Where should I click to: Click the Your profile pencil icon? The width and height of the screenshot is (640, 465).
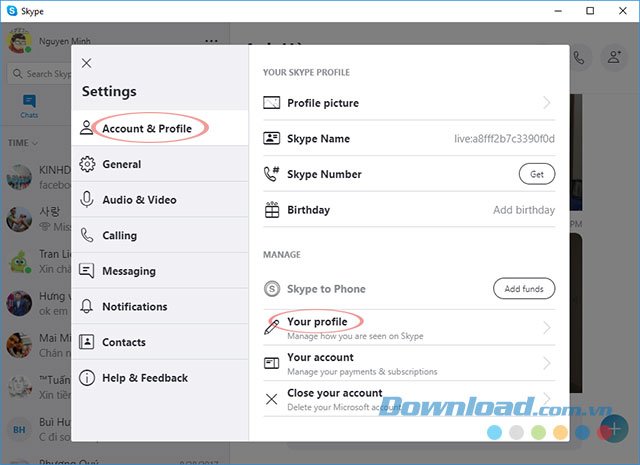coord(271,327)
